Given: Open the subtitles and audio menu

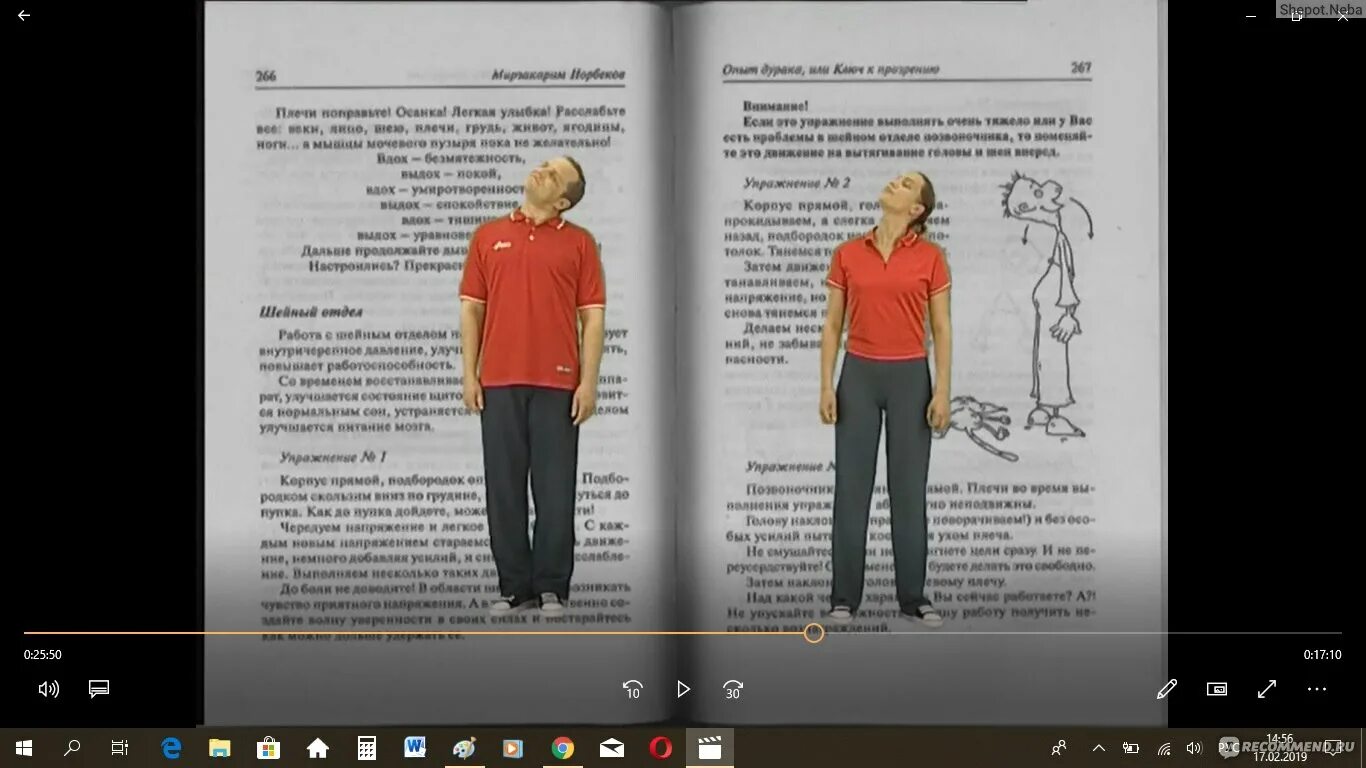Looking at the screenshot, I should (x=99, y=689).
